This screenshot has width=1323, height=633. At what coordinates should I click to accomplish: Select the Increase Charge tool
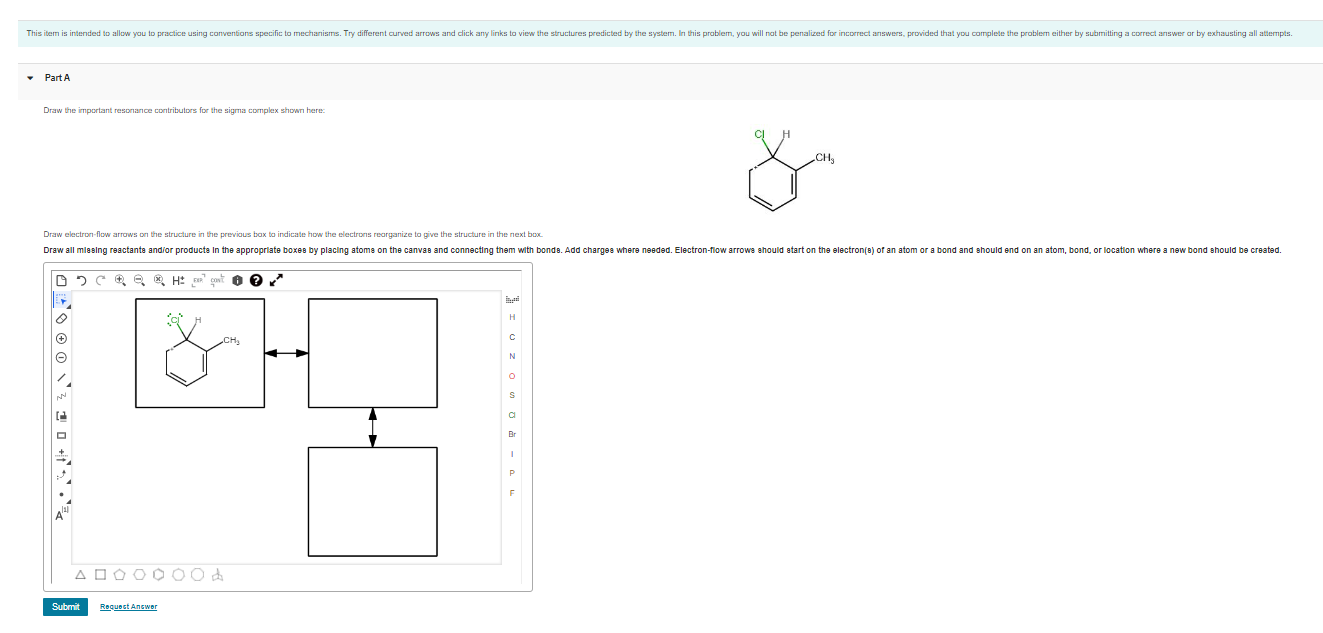62,339
